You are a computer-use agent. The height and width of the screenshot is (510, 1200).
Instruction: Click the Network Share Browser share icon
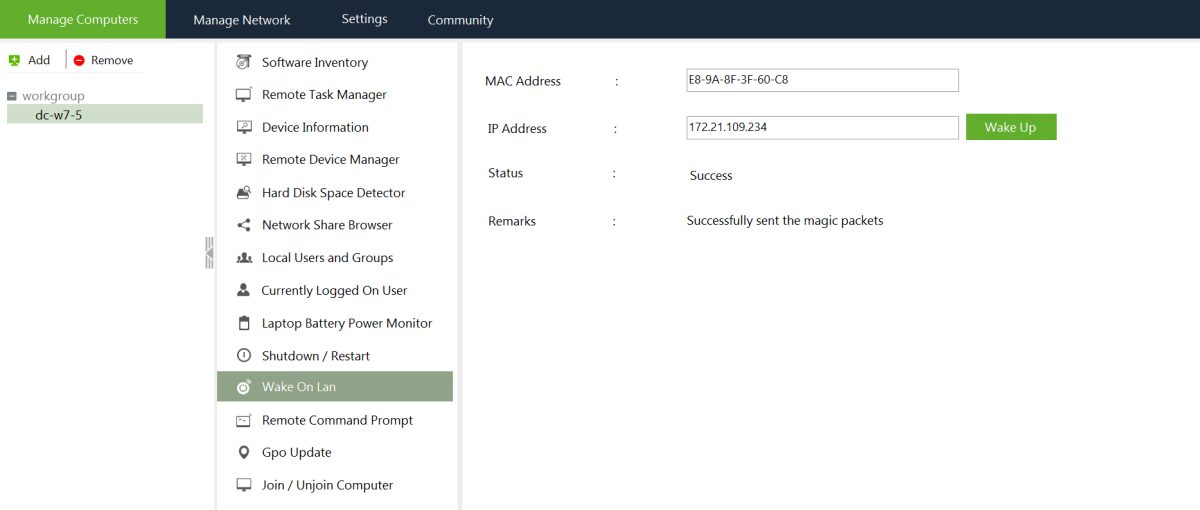[x=243, y=225]
